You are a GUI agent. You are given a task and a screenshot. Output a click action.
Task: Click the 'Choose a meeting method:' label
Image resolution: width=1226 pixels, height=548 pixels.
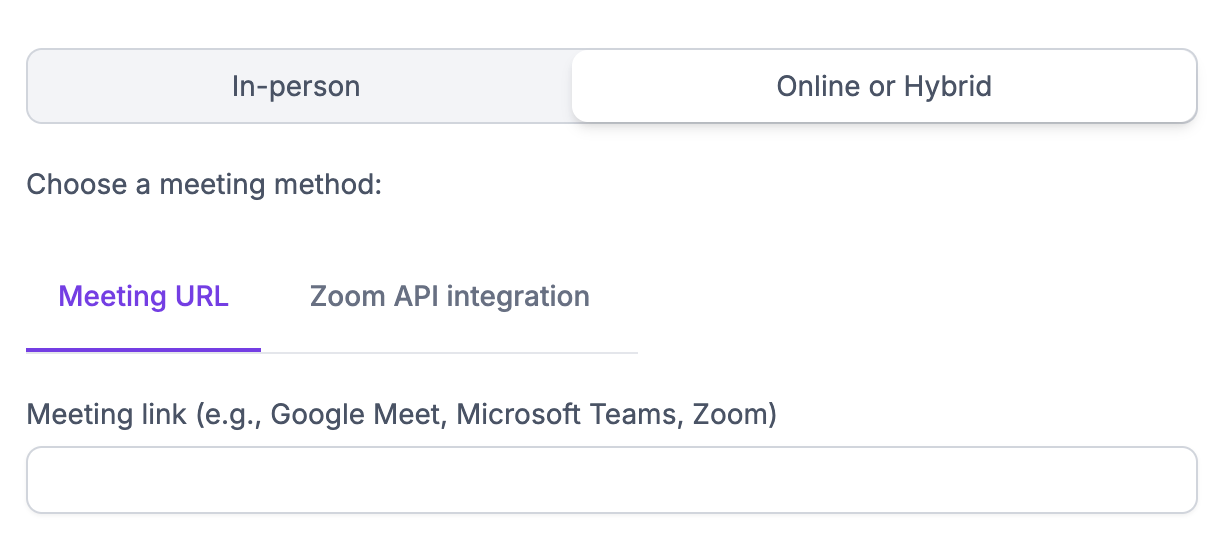pyautogui.click(x=204, y=185)
